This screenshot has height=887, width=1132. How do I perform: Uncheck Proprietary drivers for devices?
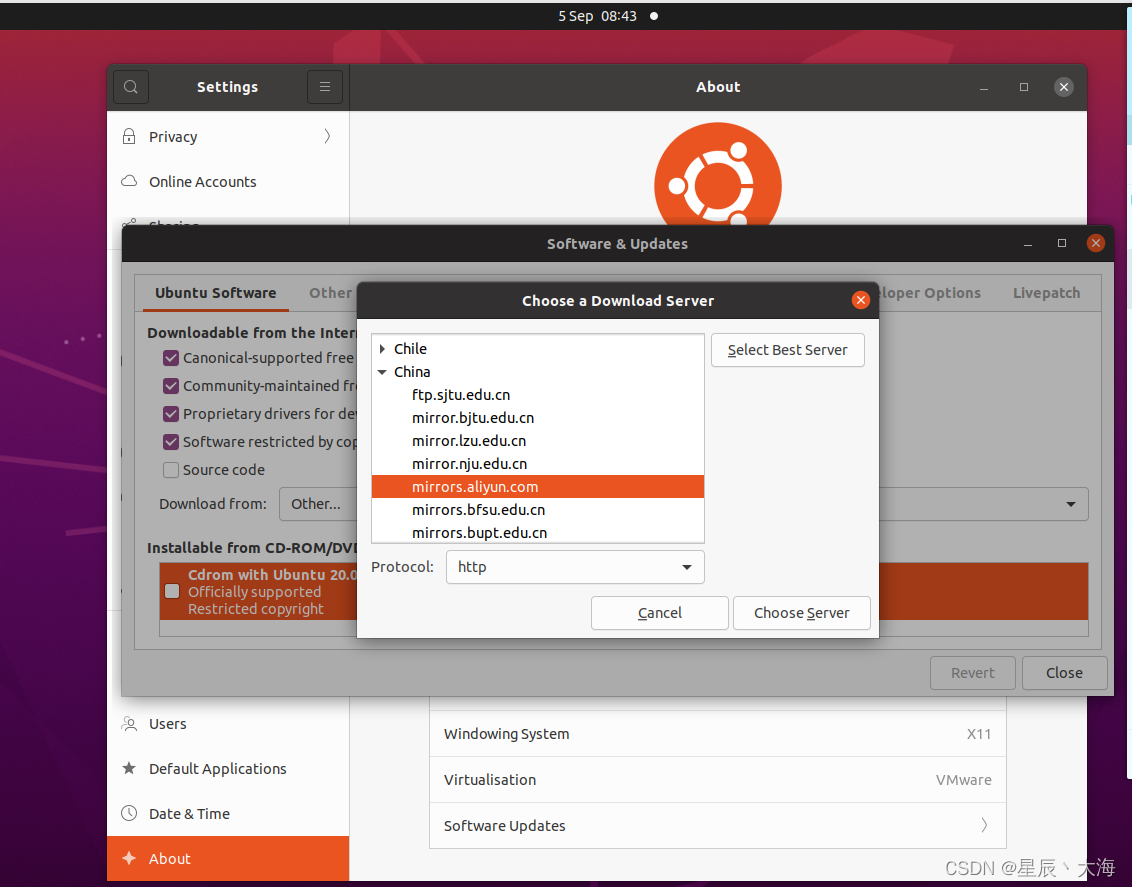click(171, 414)
